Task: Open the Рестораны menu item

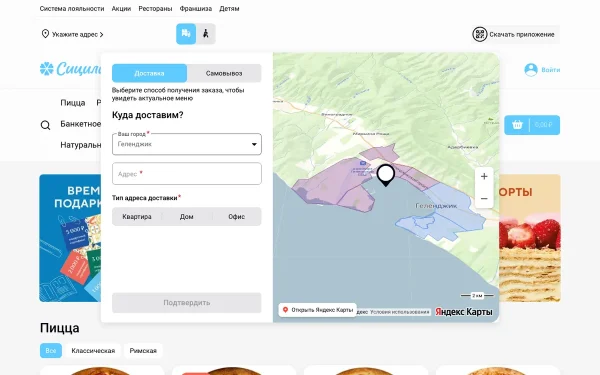Action: pyautogui.click(x=155, y=8)
